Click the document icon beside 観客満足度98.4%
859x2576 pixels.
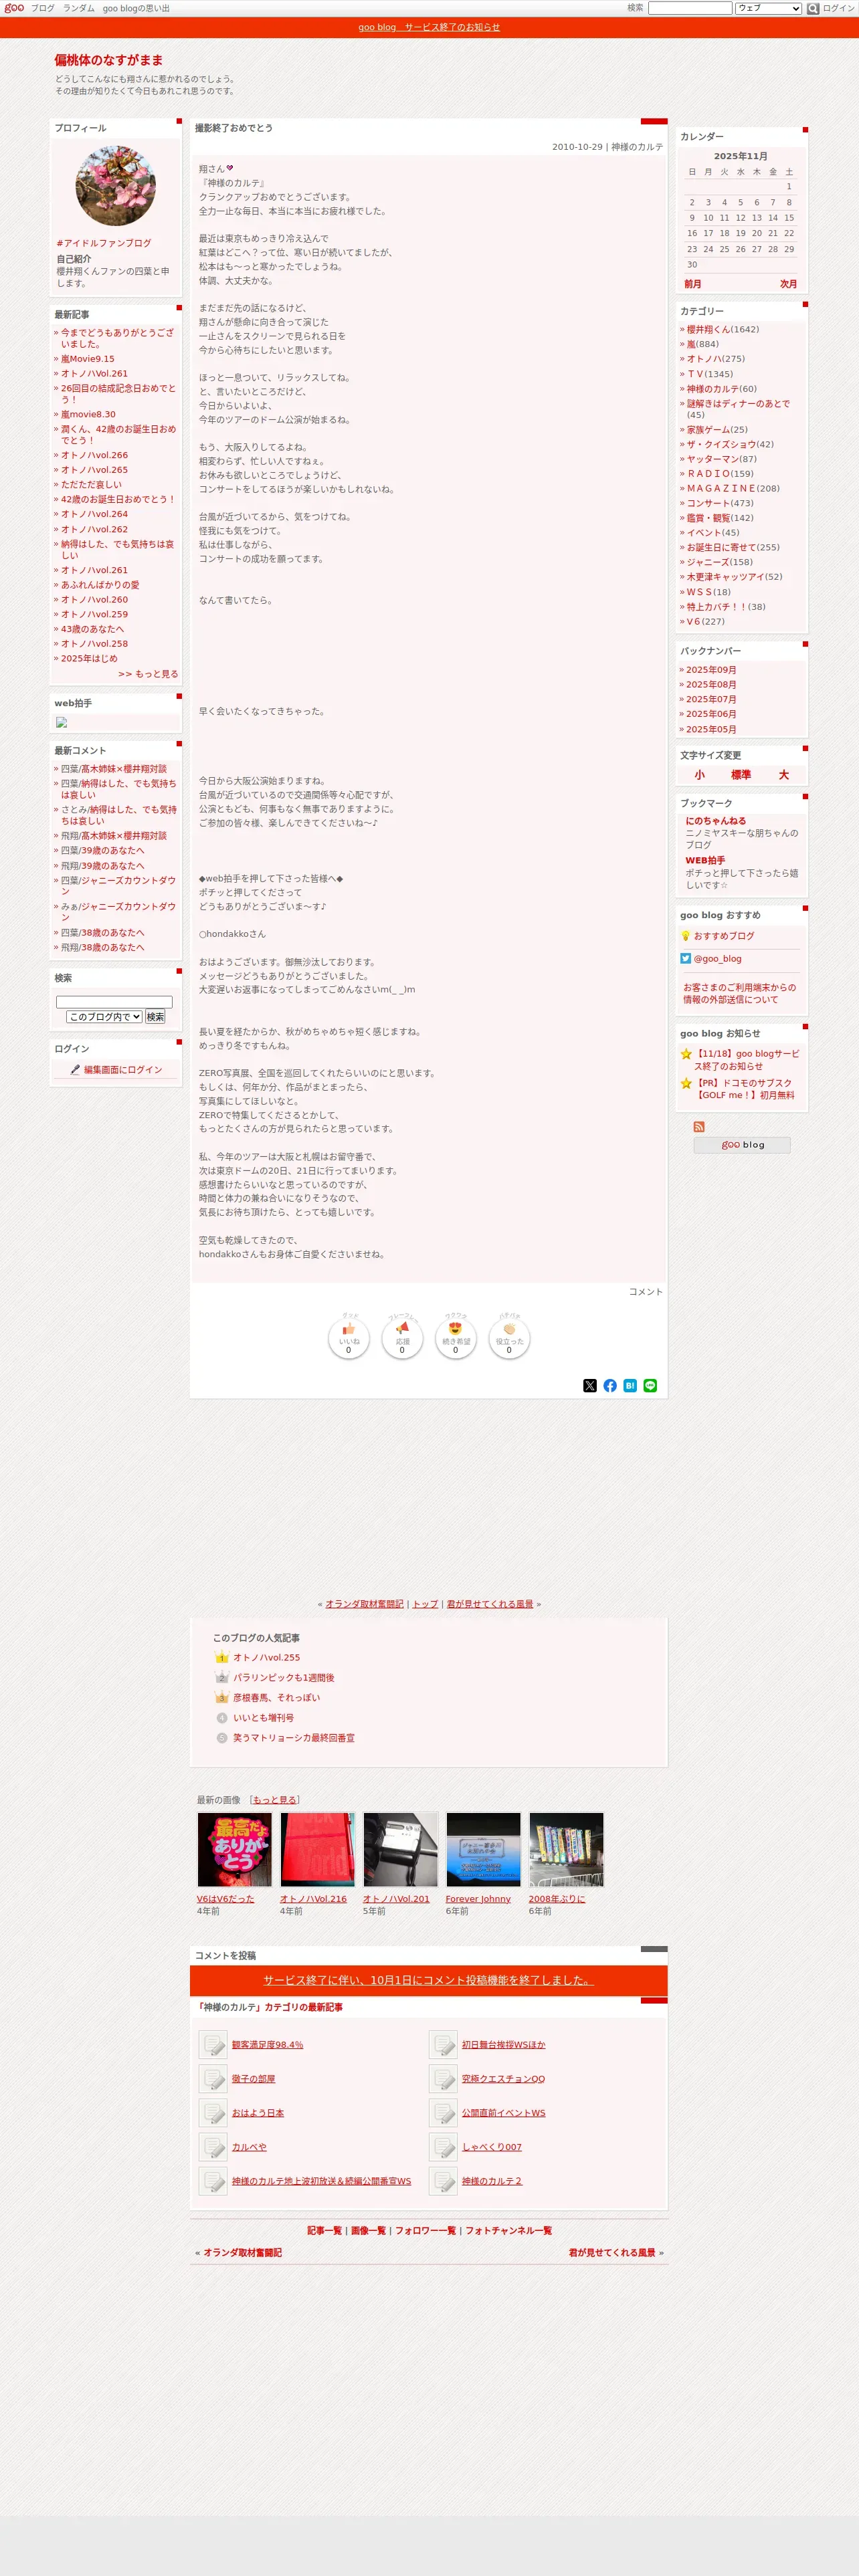213,2044
